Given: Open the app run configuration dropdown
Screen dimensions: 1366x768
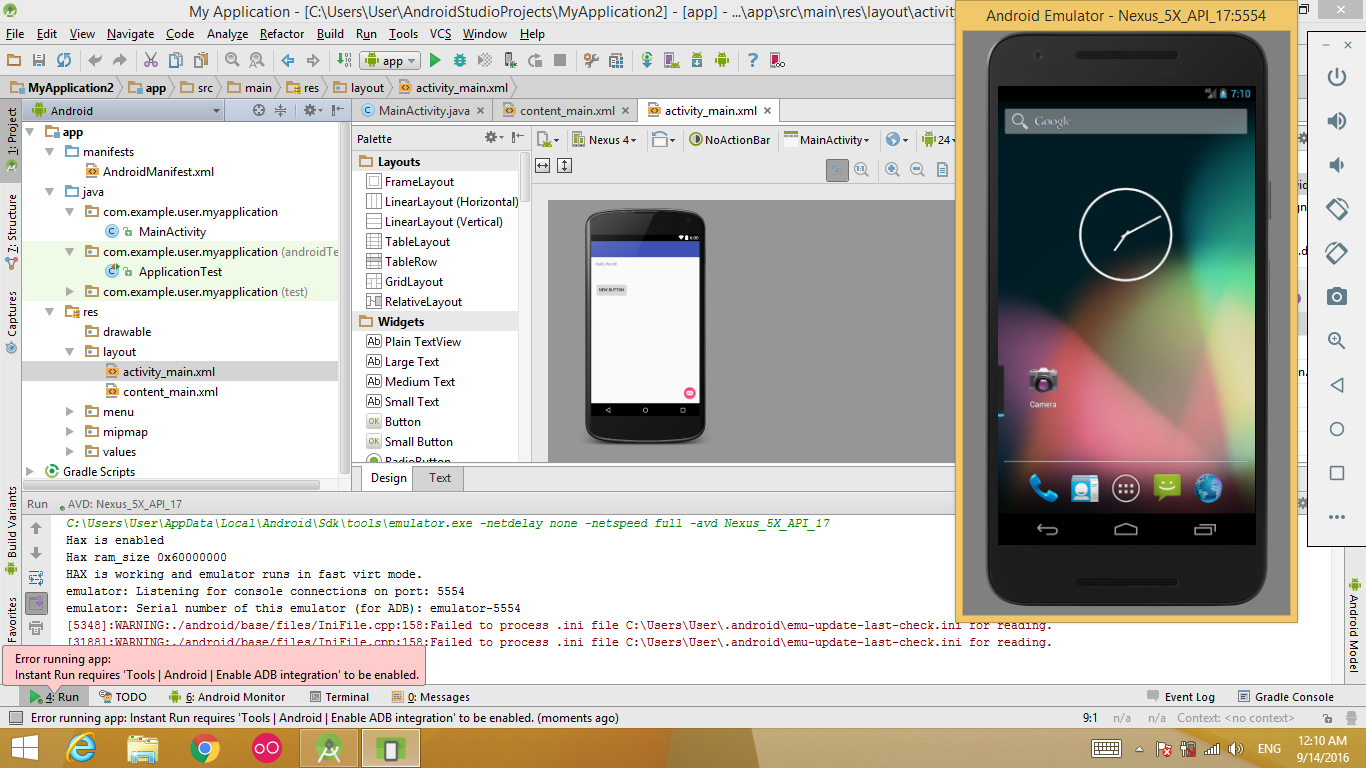Looking at the screenshot, I should pyautogui.click(x=391, y=61).
